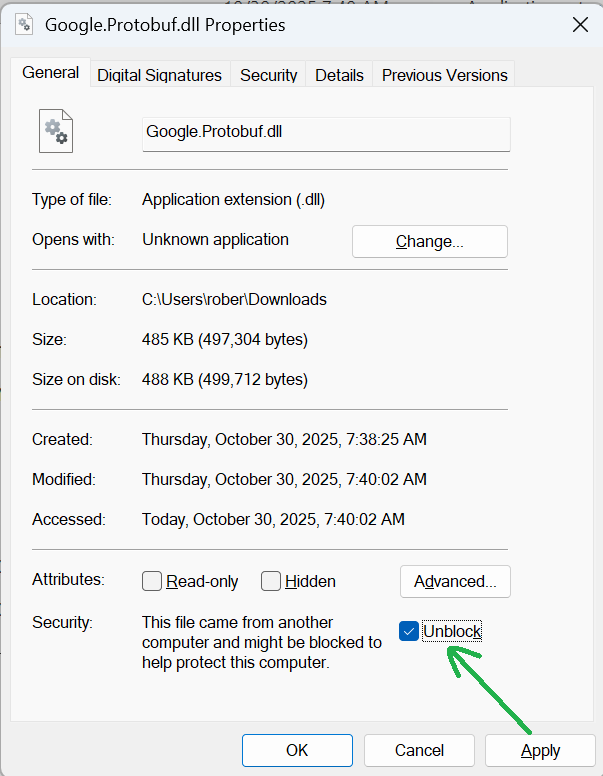The height and width of the screenshot is (776, 603).
Task: Open Advanced... attributes settings
Action: point(455,581)
